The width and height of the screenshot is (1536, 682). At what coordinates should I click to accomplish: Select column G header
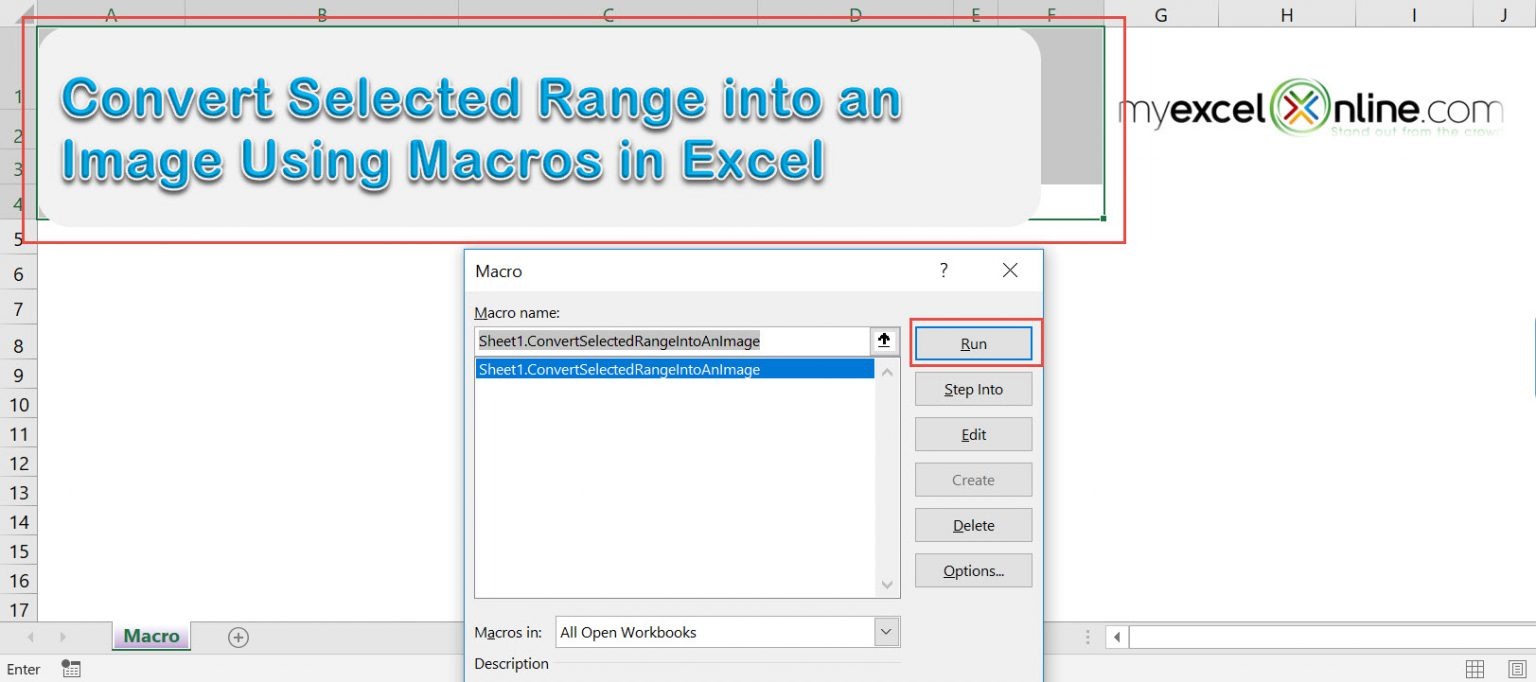point(1160,15)
